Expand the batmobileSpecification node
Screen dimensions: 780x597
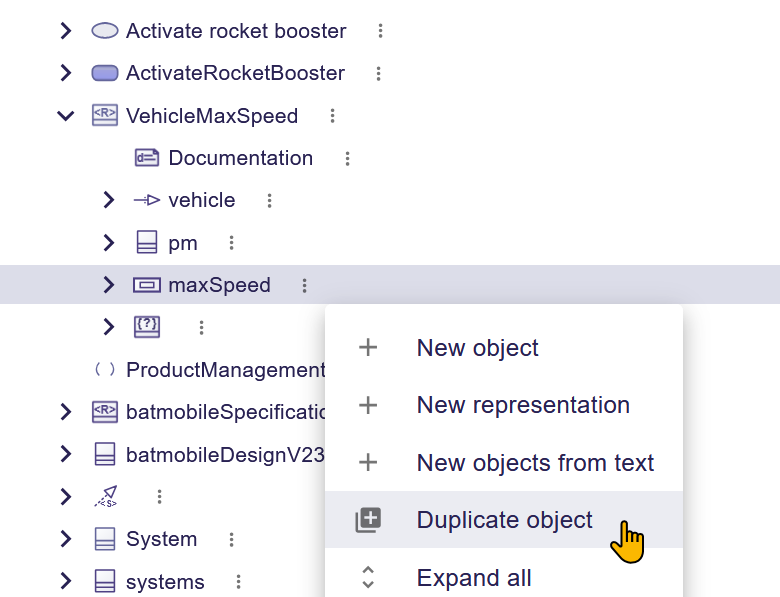click(66, 412)
